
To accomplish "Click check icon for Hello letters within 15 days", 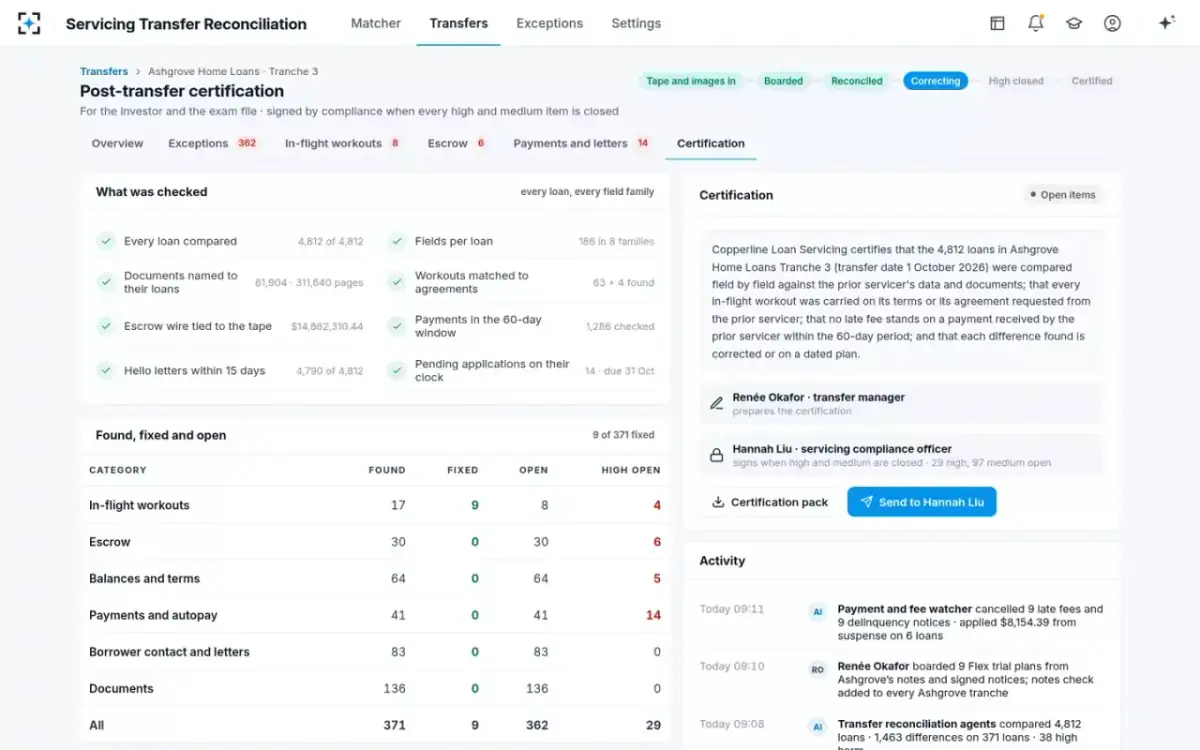I will pos(105,370).
